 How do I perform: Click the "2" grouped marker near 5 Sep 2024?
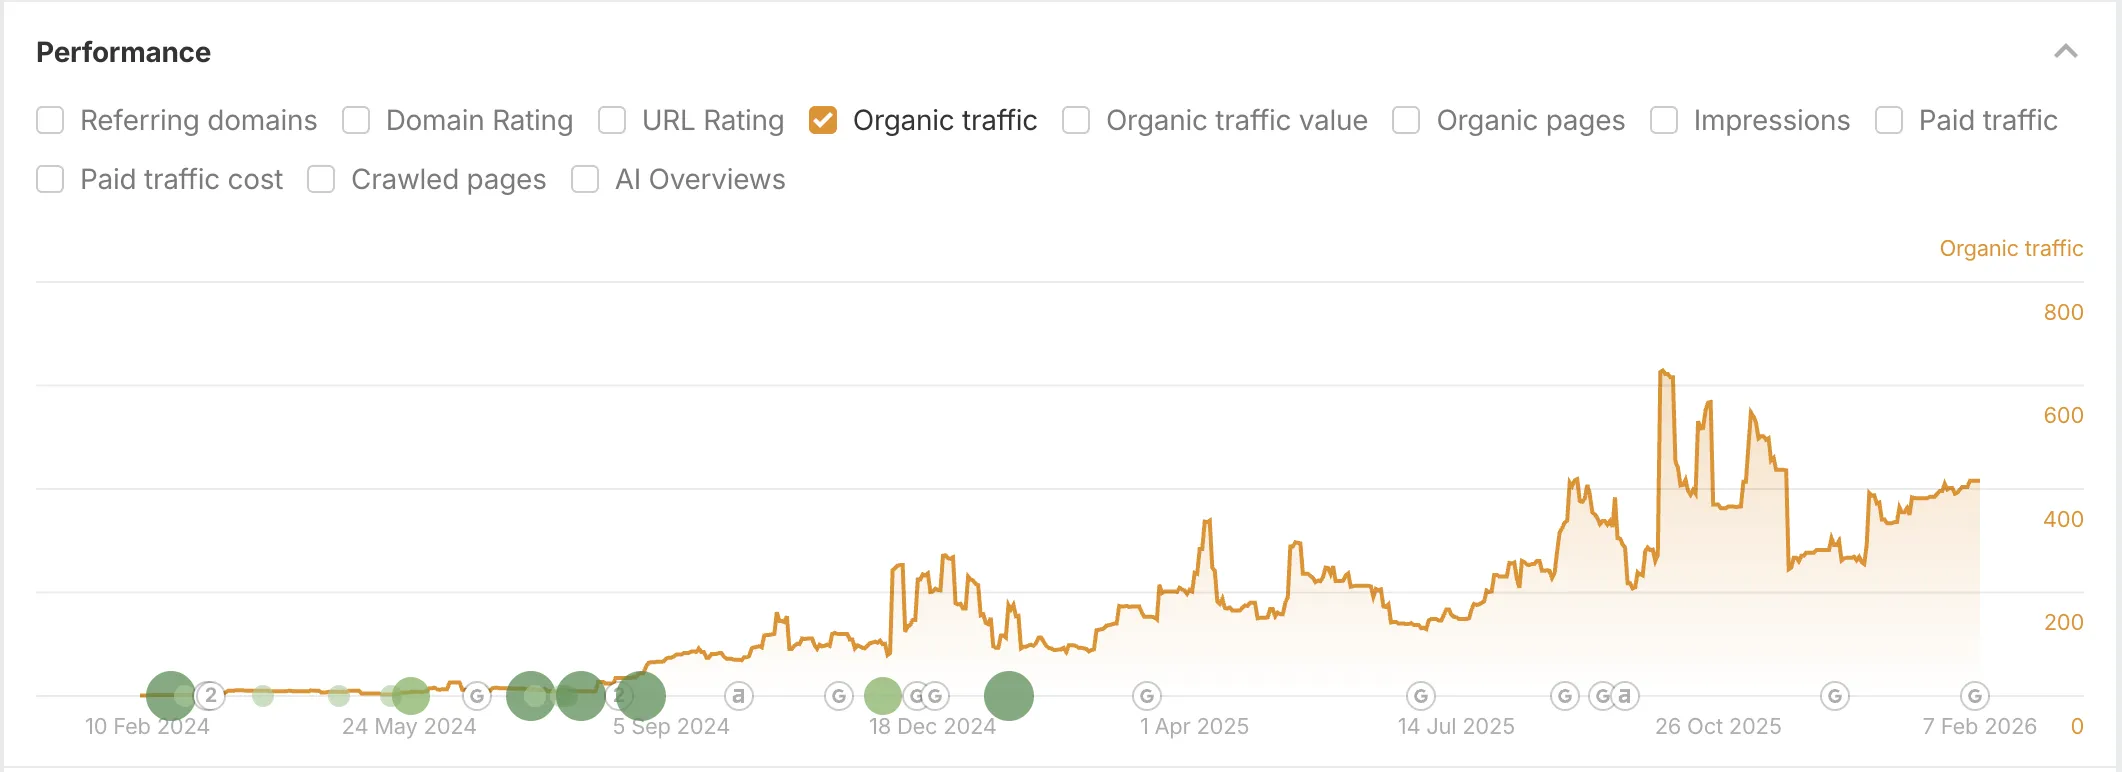click(618, 695)
